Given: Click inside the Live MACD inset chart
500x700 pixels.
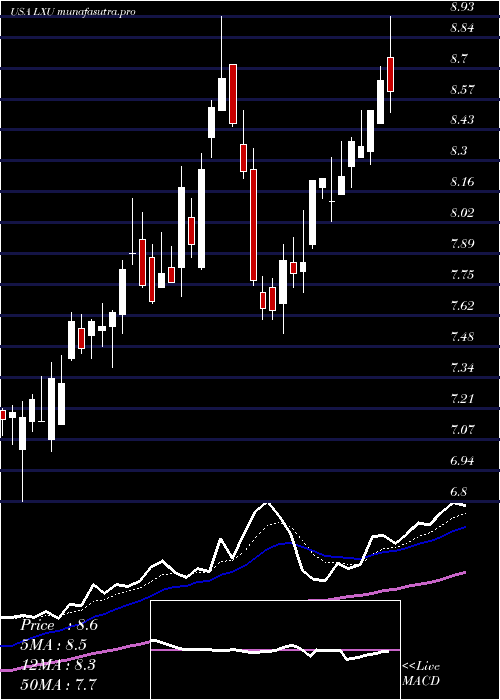Looking at the screenshot, I should coord(275,650).
